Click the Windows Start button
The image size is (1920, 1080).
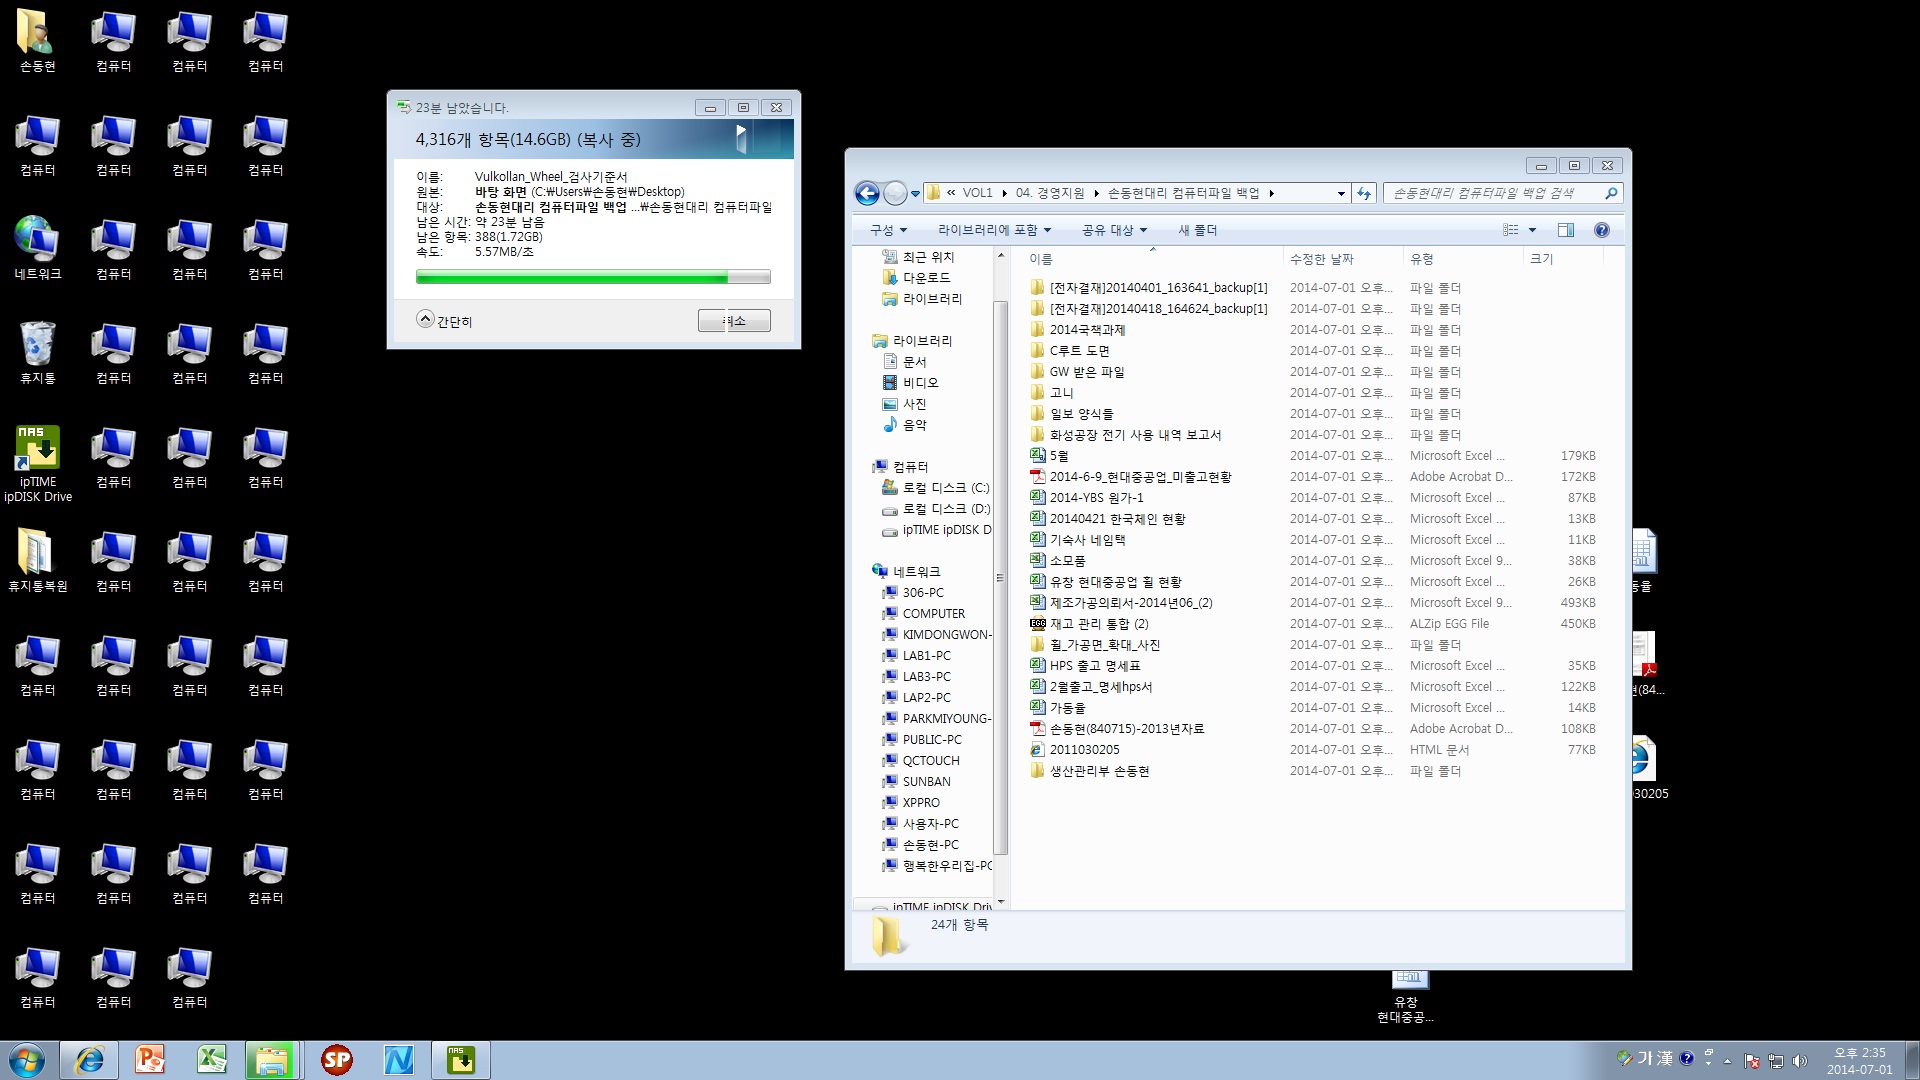pos(27,1060)
